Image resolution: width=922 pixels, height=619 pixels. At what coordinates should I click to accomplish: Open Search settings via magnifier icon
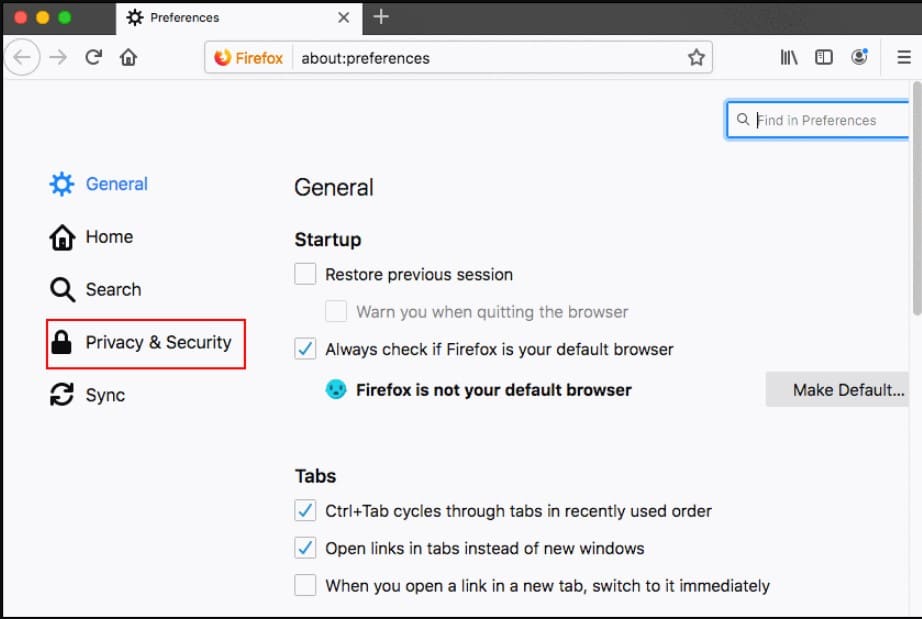click(x=61, y=289)
